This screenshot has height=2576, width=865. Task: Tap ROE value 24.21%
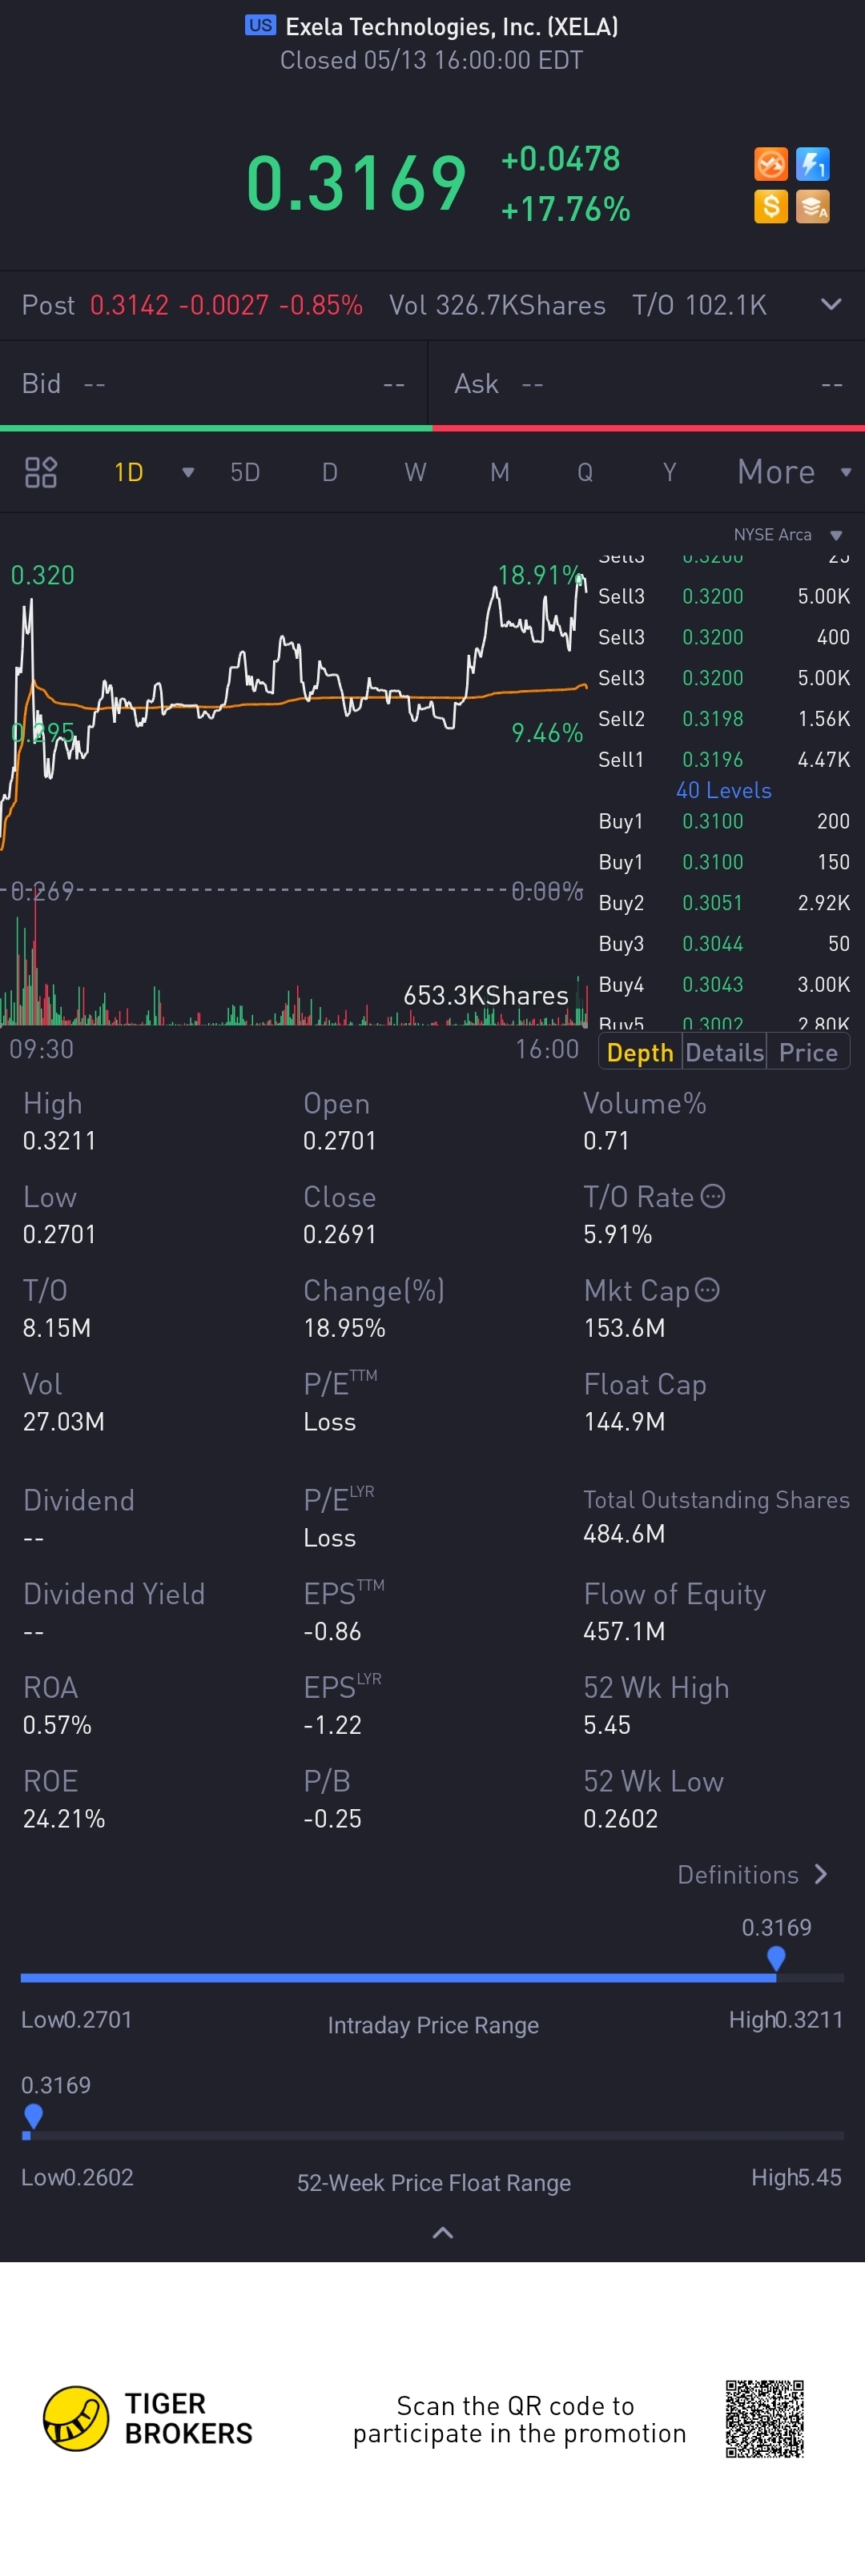click(x=63, y=1819)
